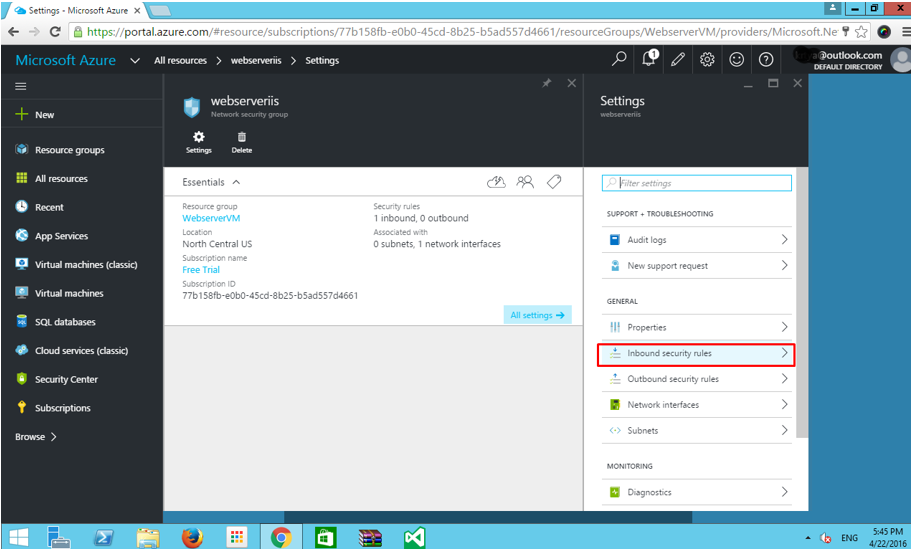
Task: Open Firefox from the taskbar
Action: [192, 537]
